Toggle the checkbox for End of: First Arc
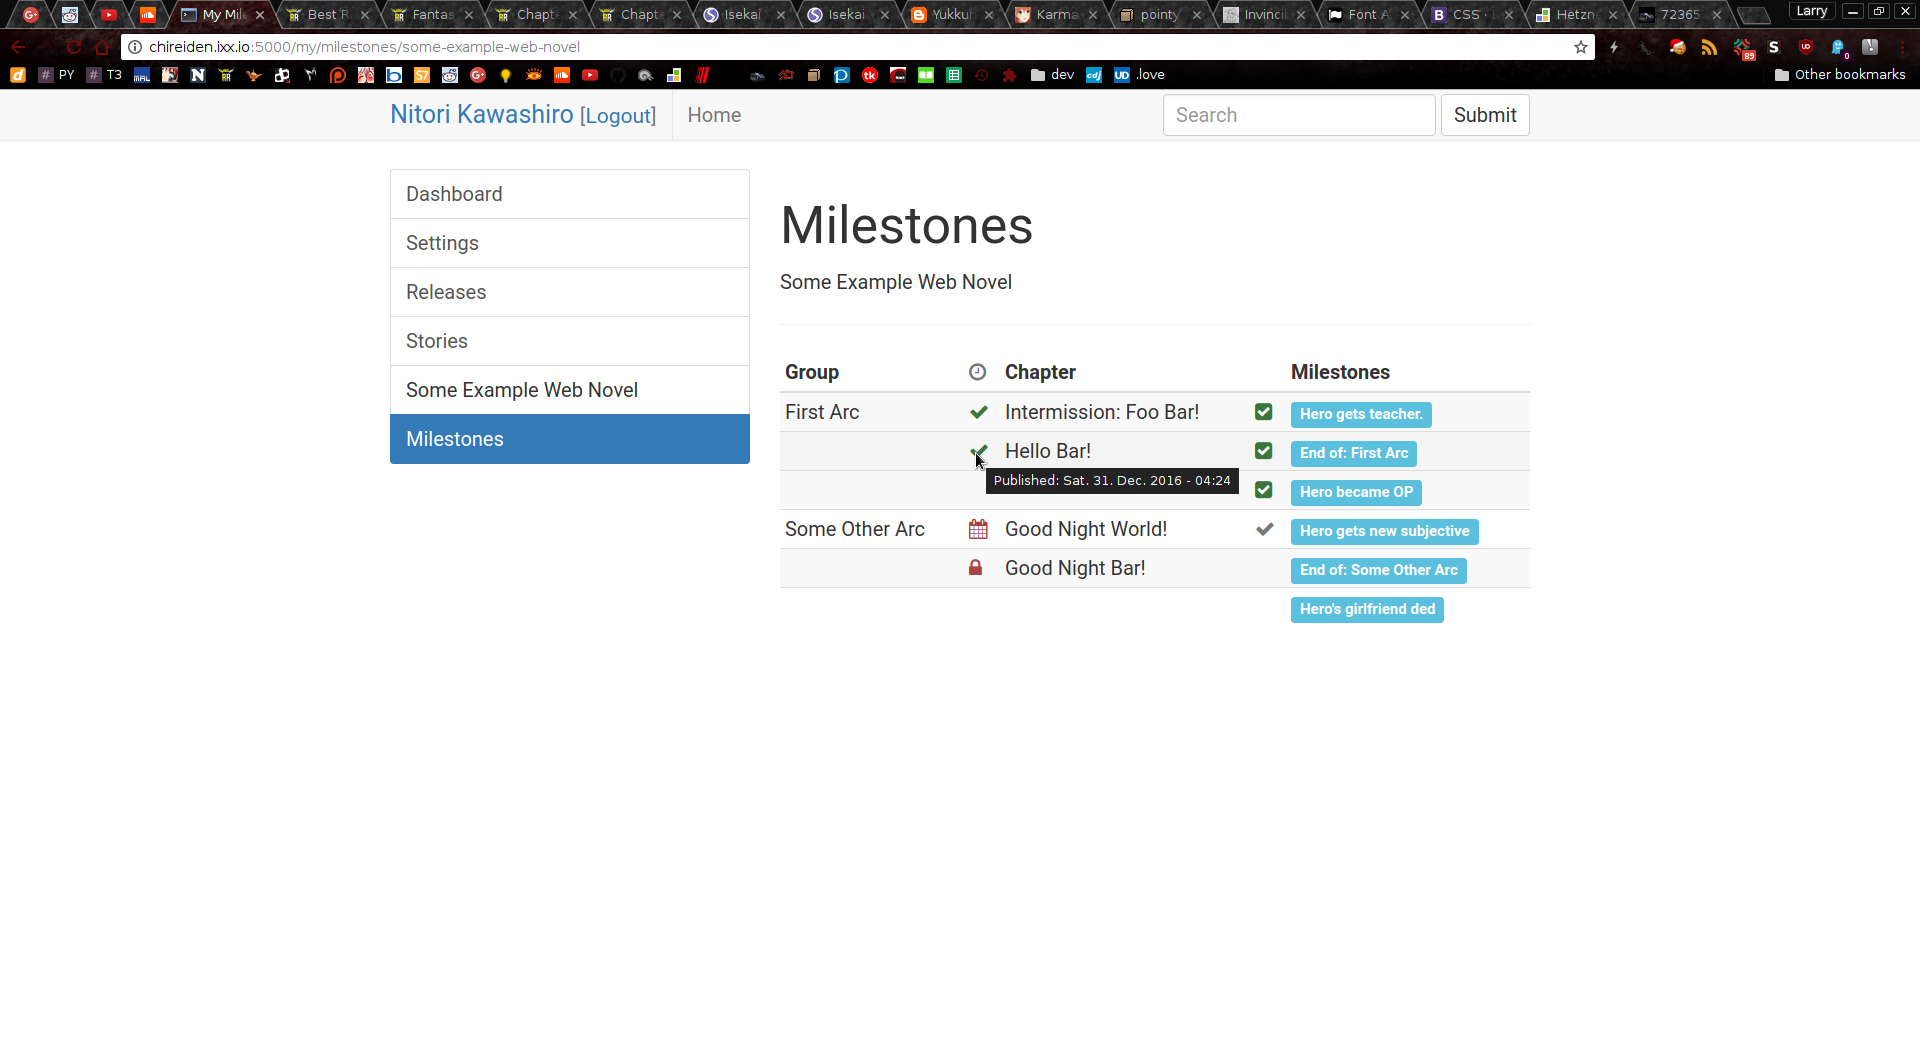This screenshot has height=1052, width=1920. pyautogui.click(x=1264, y=451)
